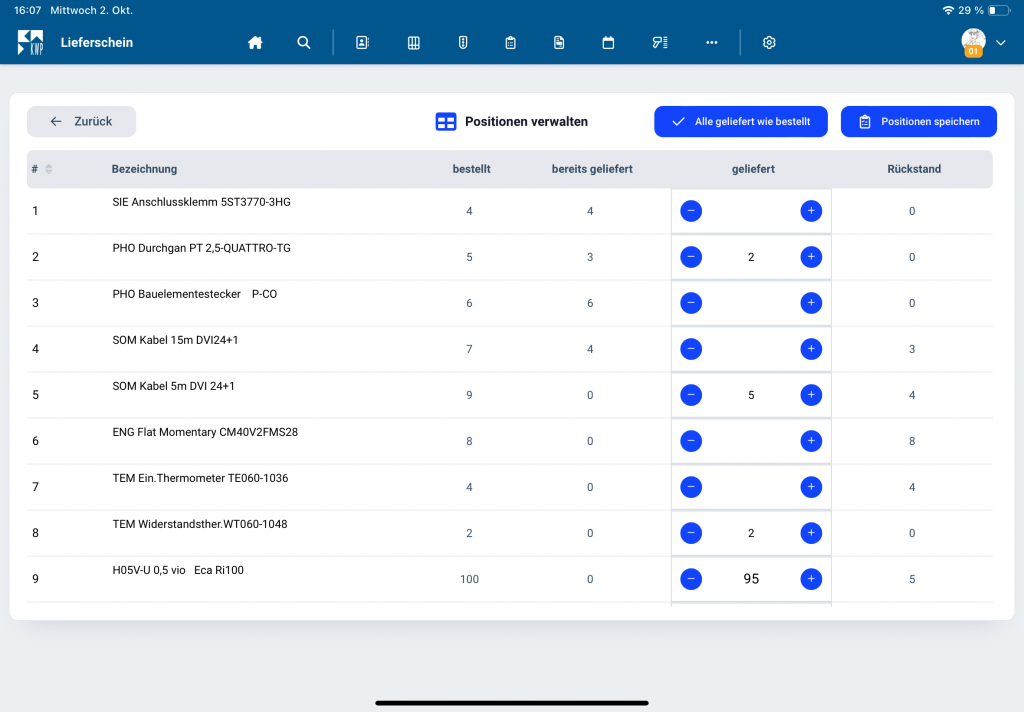Open the user avatar profile
Image resolution: width=1024 pixels, height=712 pixels.
pyautogui.click(x=973, y=42)
